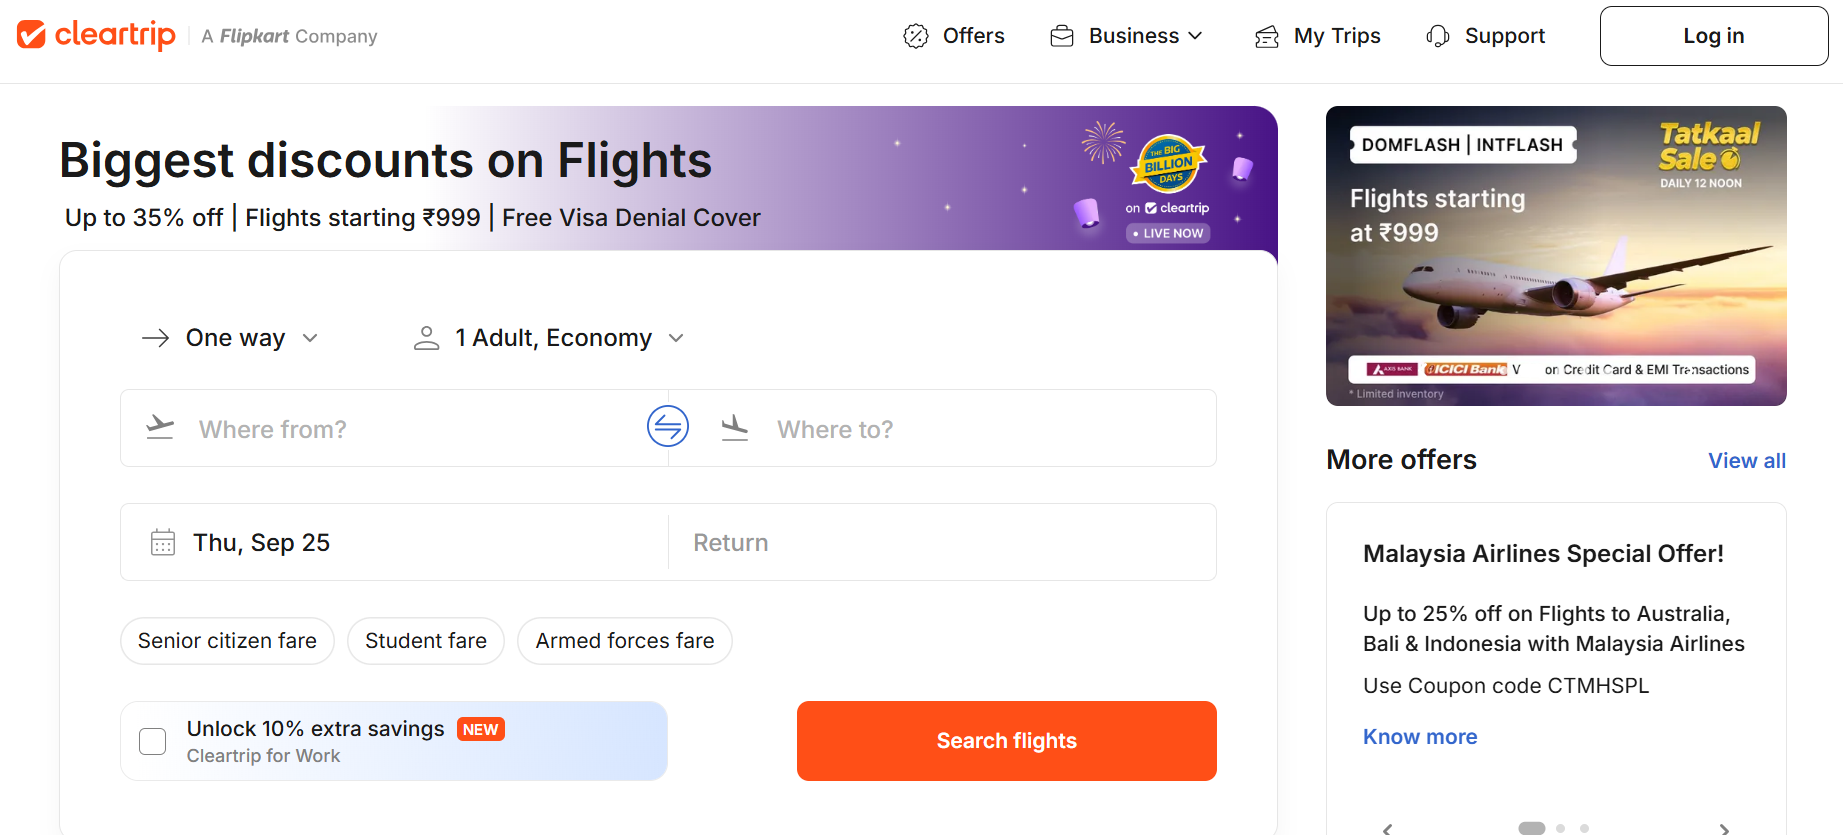Click the Support headset icon
The image size is (1843, 835).
1438,36
